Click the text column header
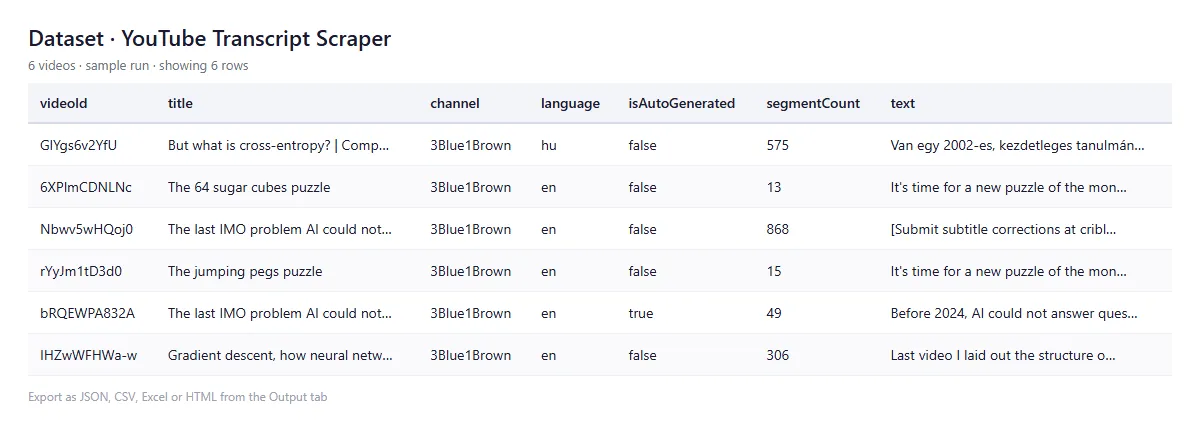This screenshot has width=1200, height=424. [903, 103]
